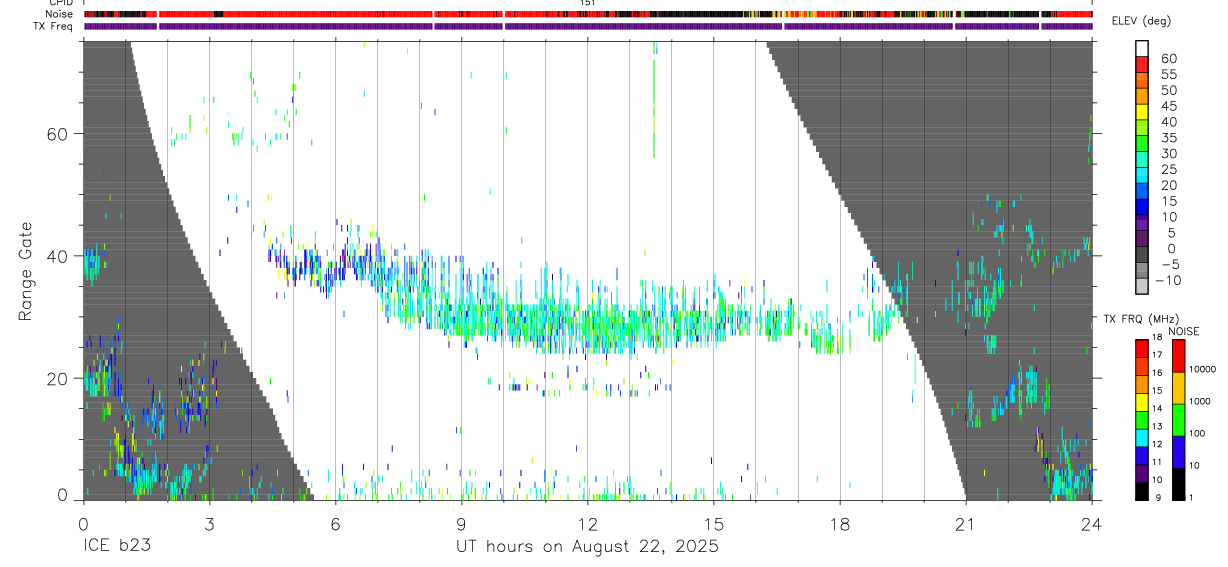Image resolution: width=1228 pixels, height=567 pixels.
Task: Click the purple TX Freq strip above plot
Action: pyautogui.click(x=588, y=26)
